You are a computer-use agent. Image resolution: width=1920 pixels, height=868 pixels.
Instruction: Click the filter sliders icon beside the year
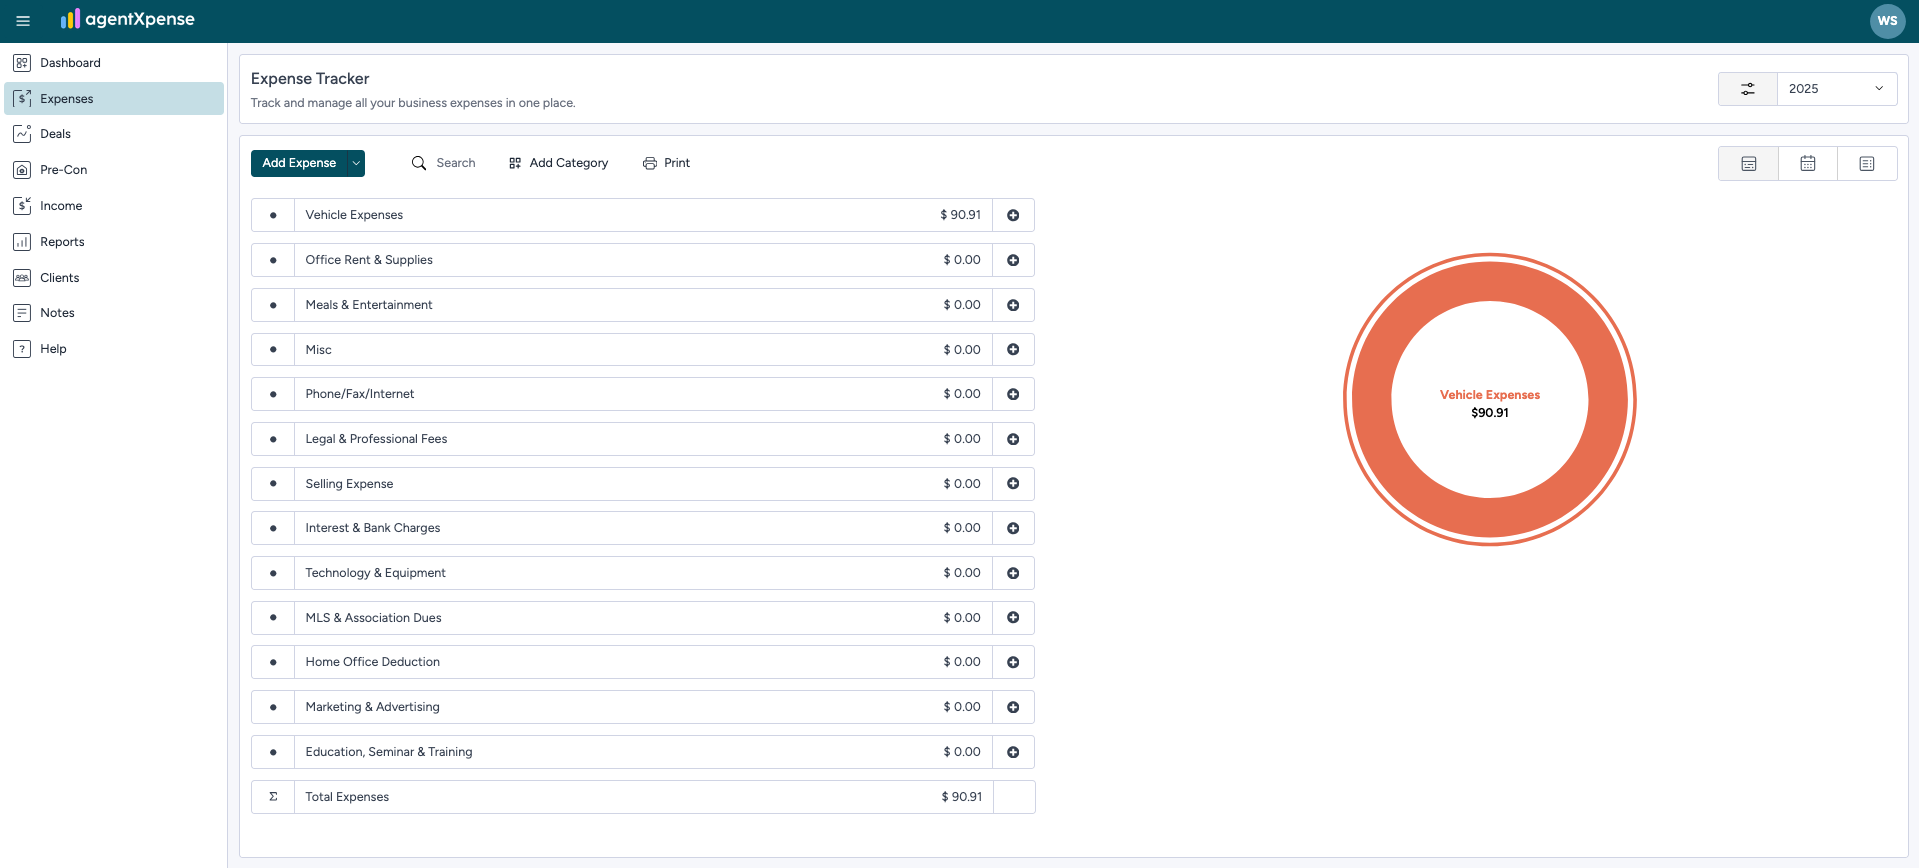click(1747, 89)
